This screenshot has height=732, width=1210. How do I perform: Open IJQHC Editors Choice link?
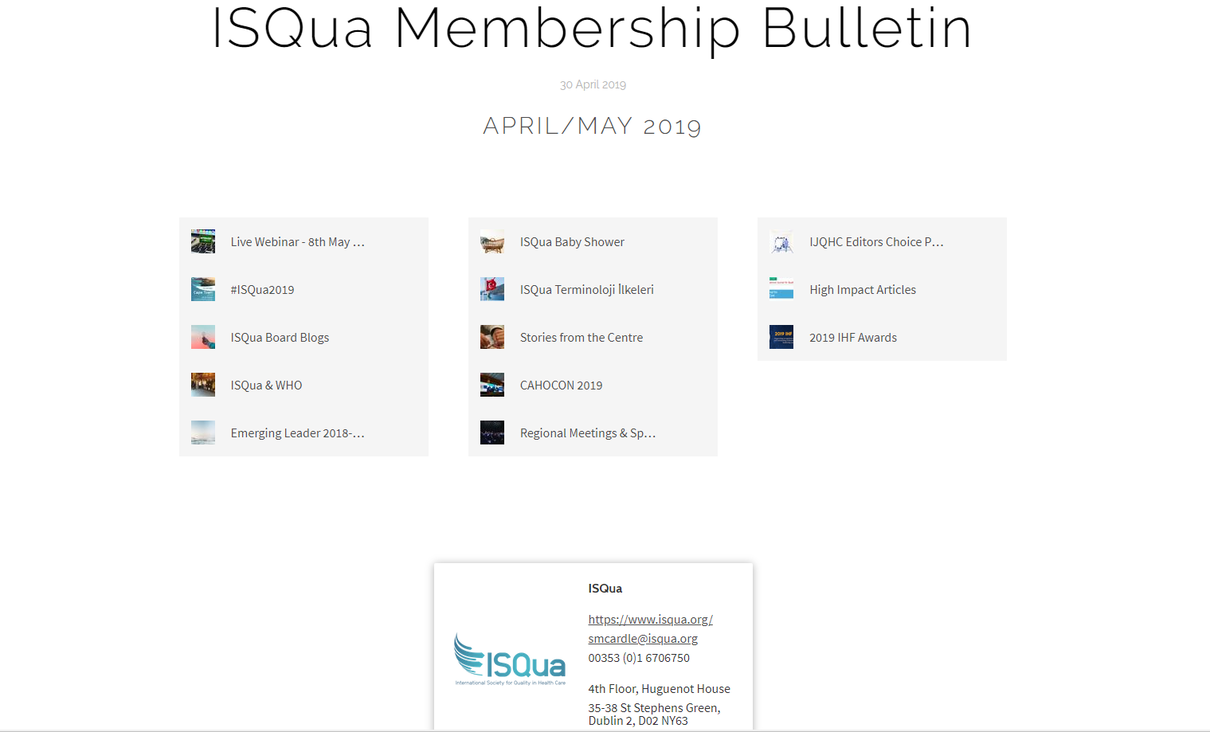click(877, 242)
